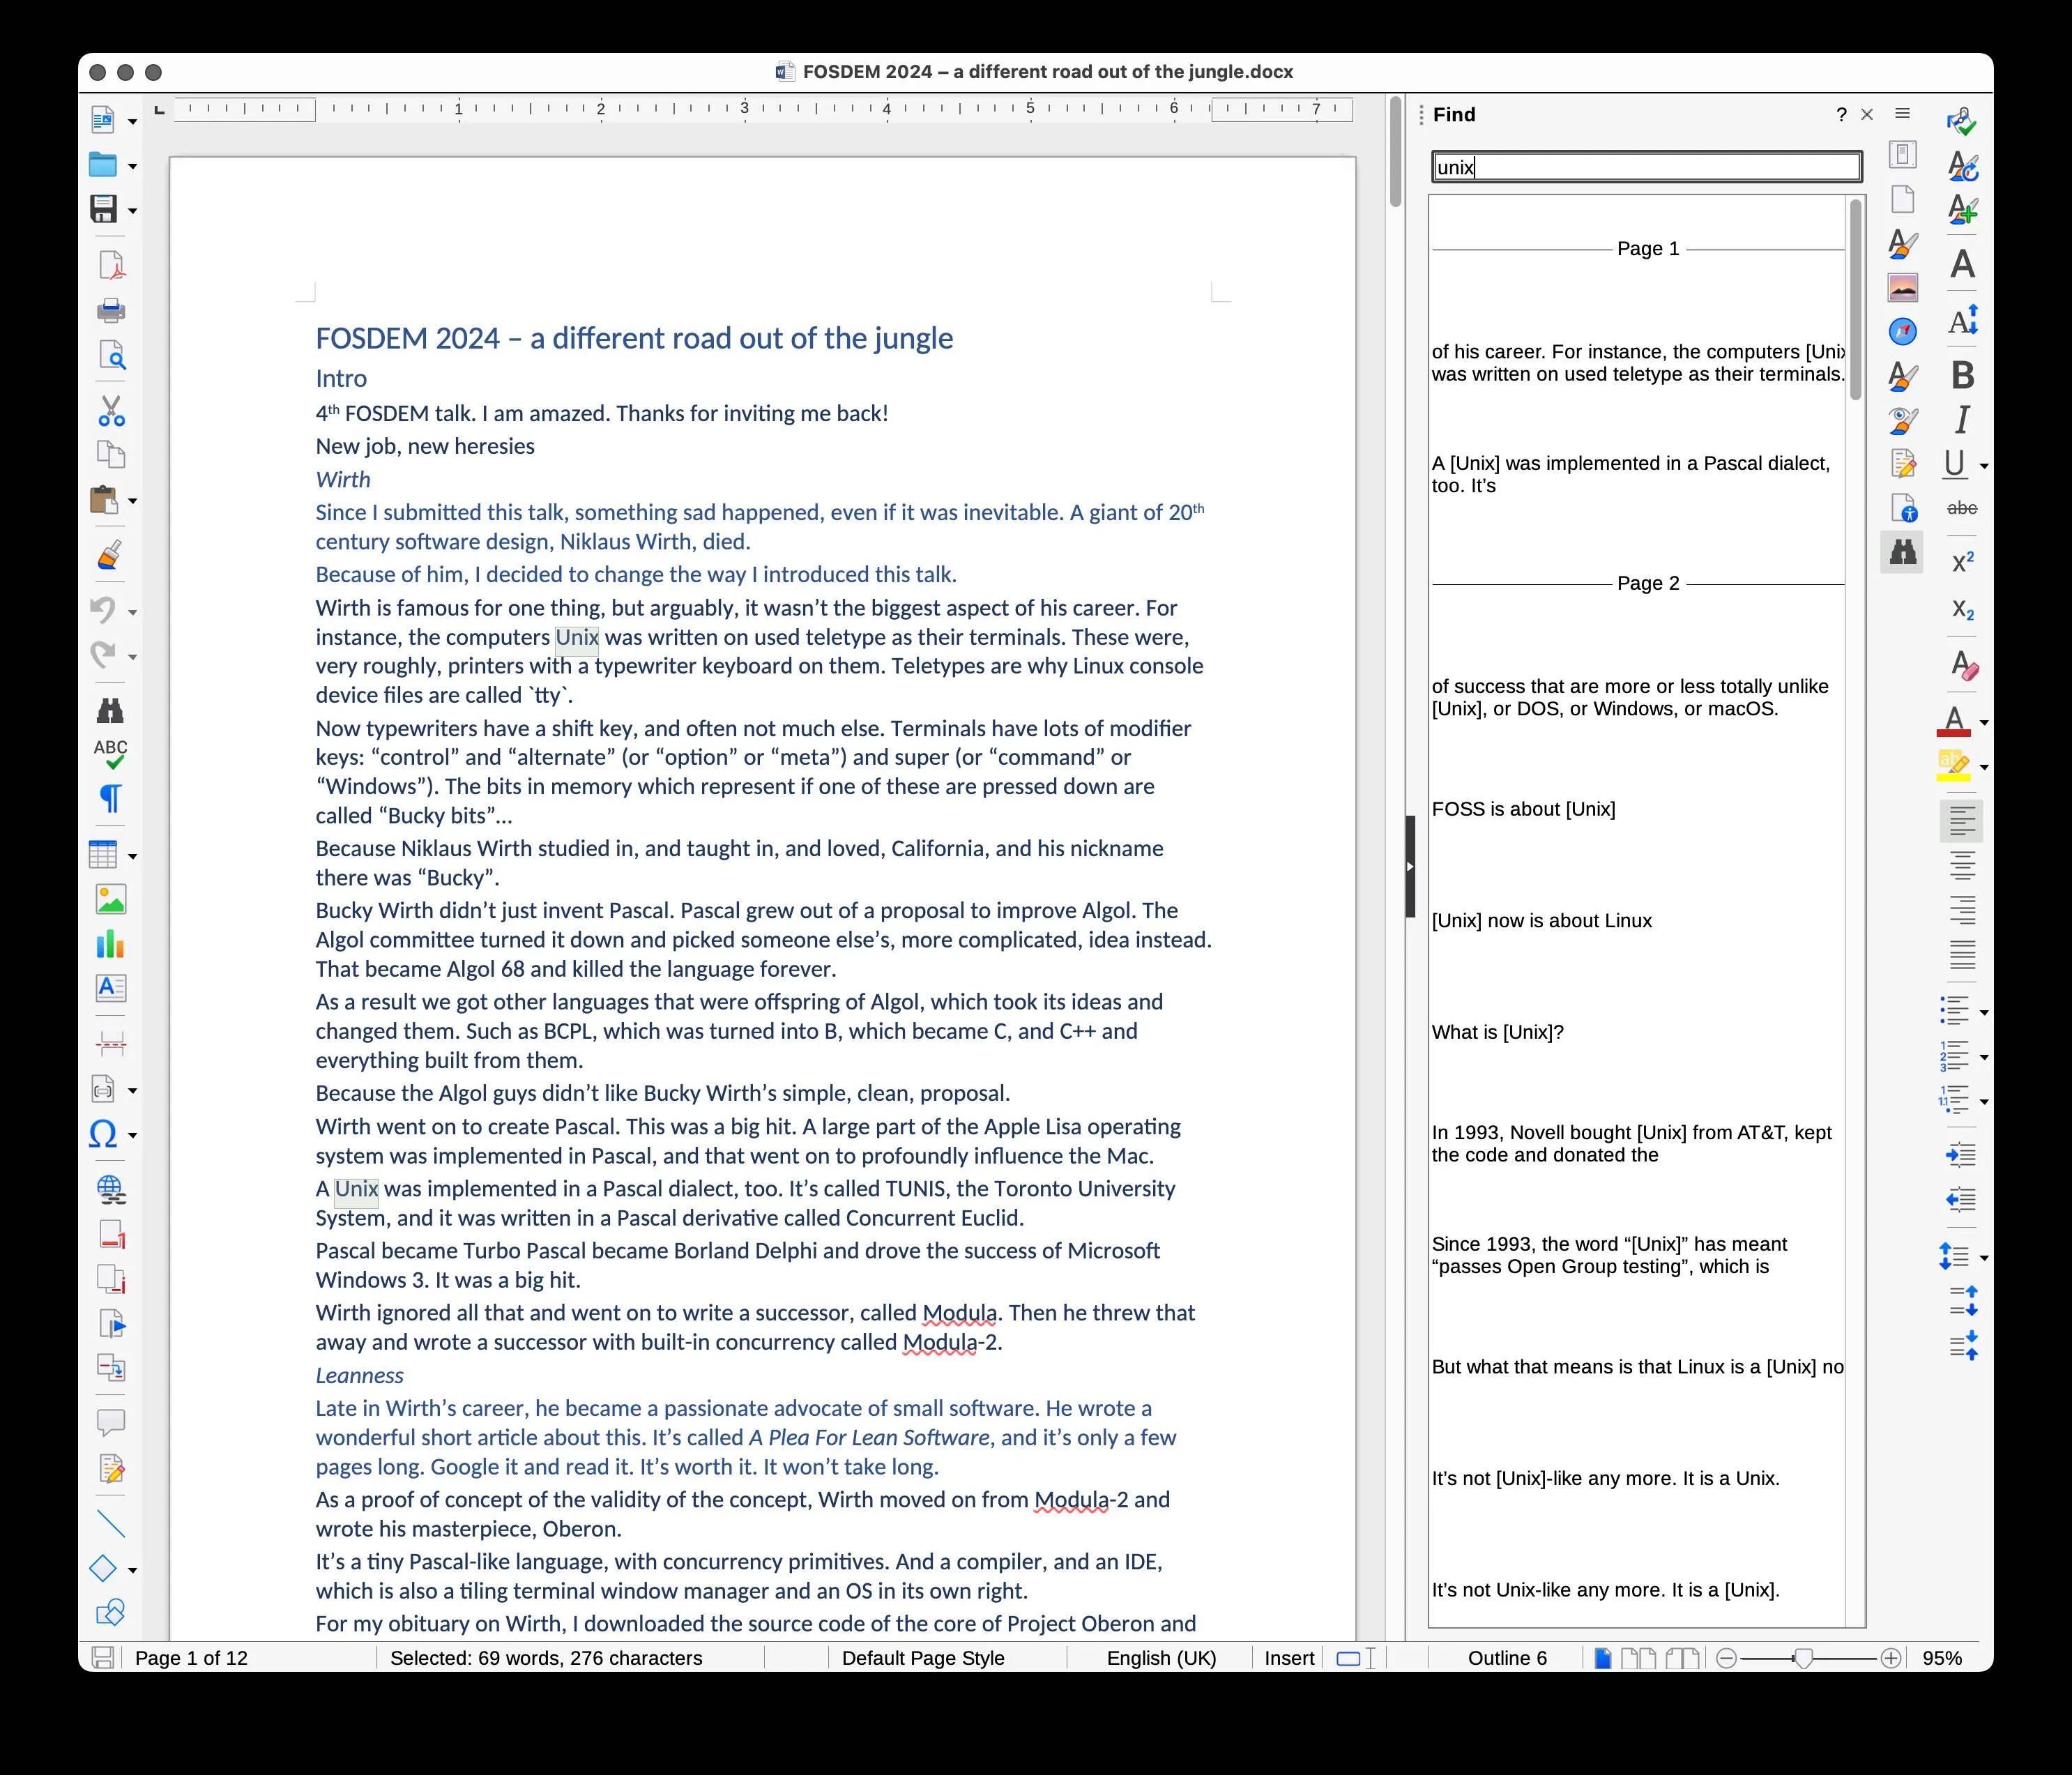Screen dimensions: 2072x1775
Task: Close the Find sidebar deck
Action: [1866, 115]
